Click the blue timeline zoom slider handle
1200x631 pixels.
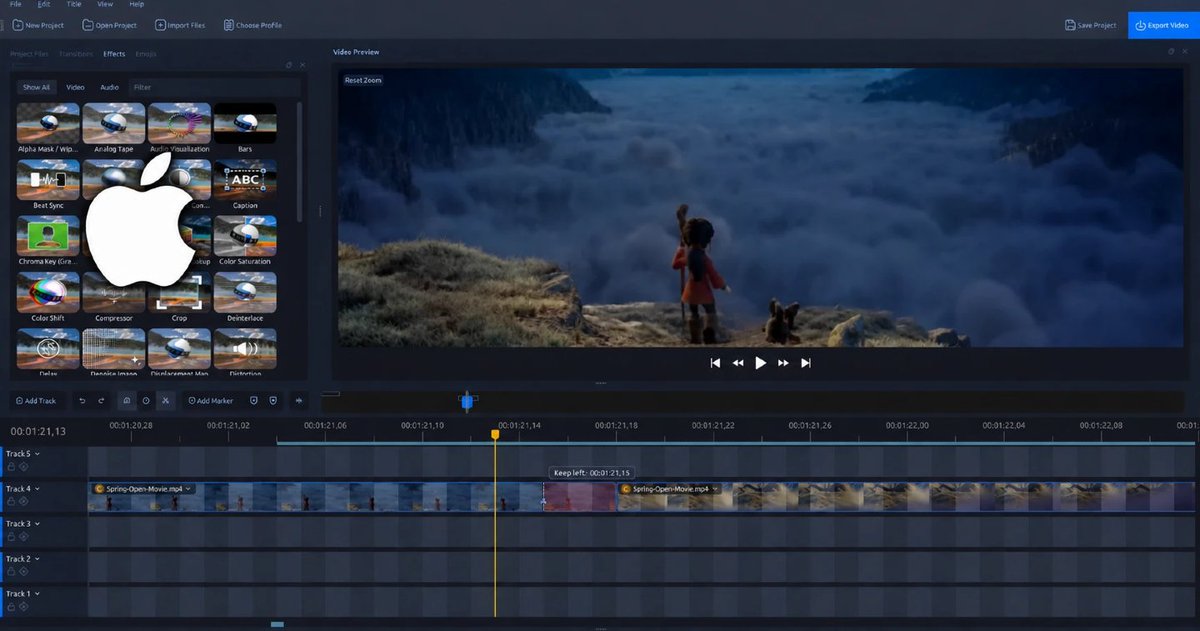coord(467,401)
